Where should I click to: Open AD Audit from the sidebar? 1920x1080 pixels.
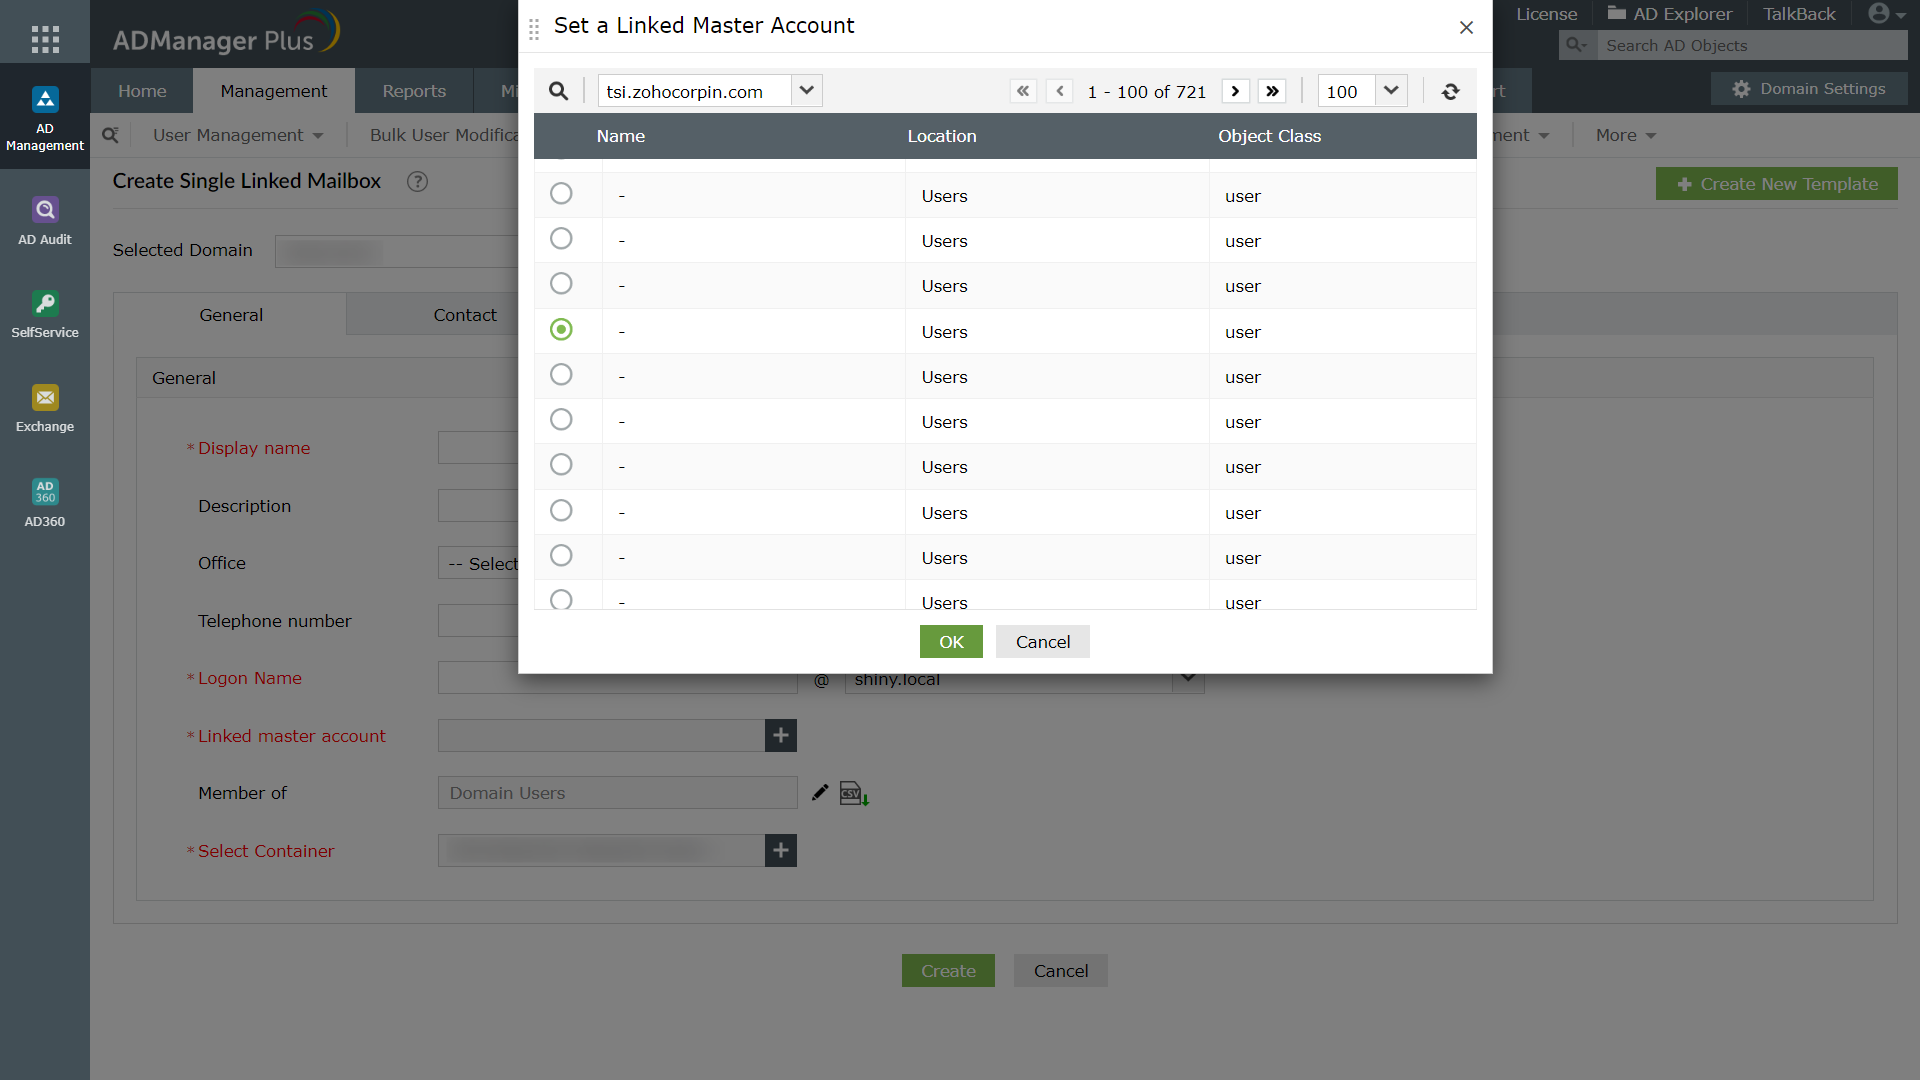45,220
